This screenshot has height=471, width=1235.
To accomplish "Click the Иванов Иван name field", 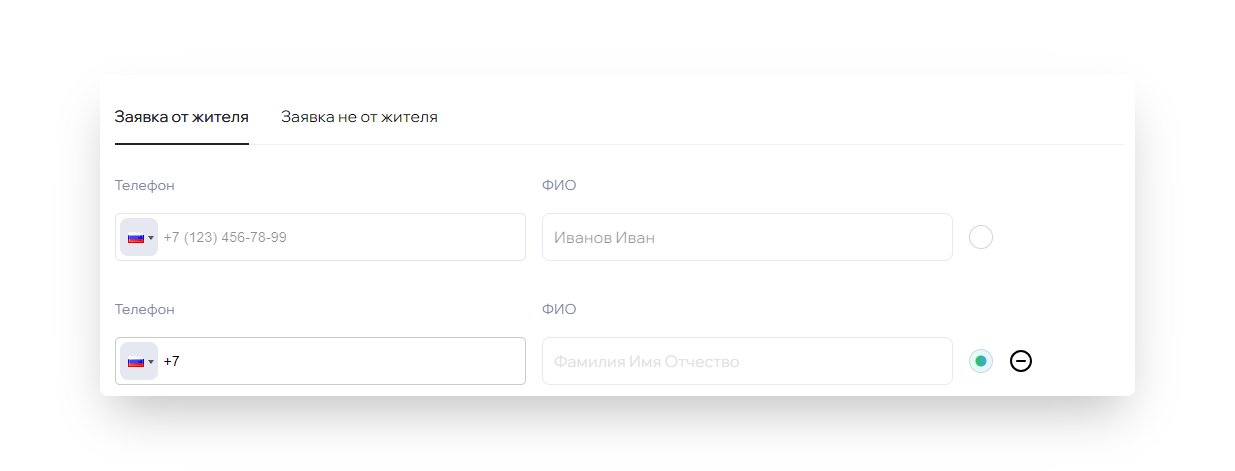I will pyautogui.click(x=747, y=237).
